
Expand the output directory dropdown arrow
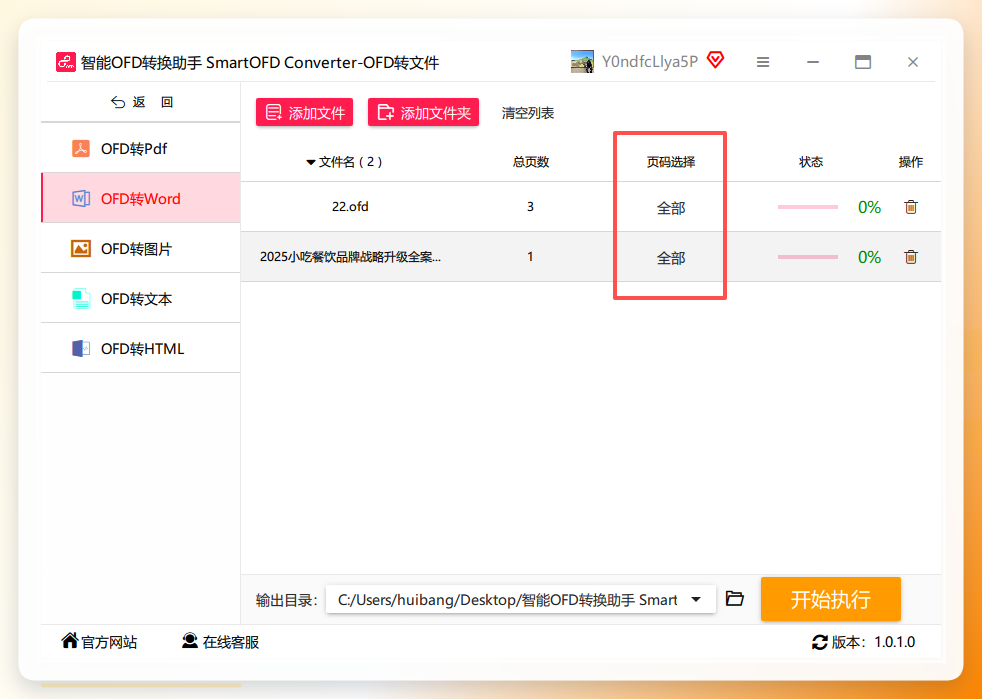[x=696, y=600]
